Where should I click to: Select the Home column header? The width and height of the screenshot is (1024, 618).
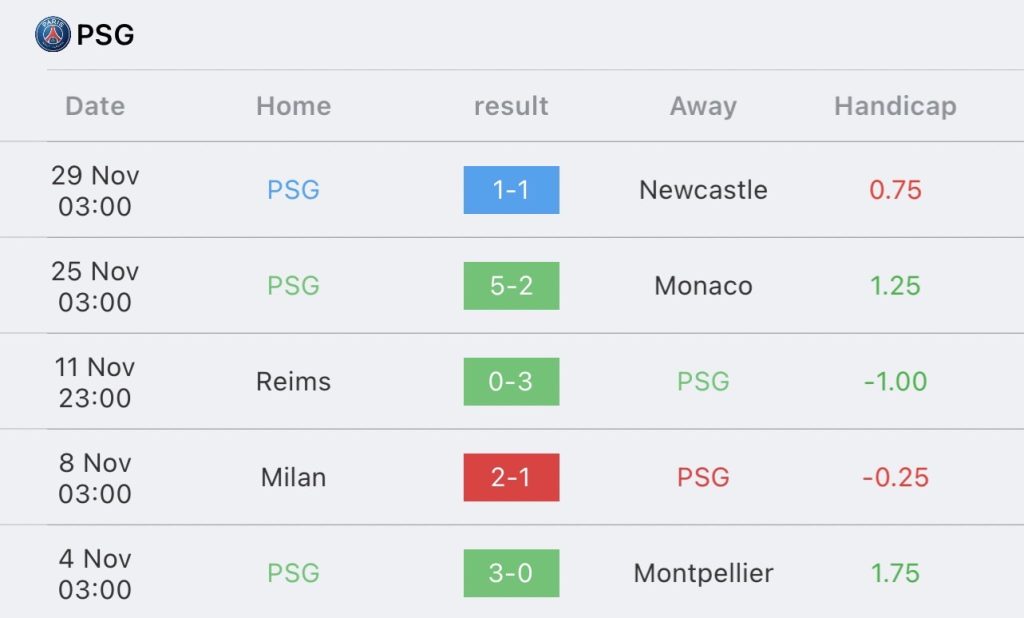293,106
